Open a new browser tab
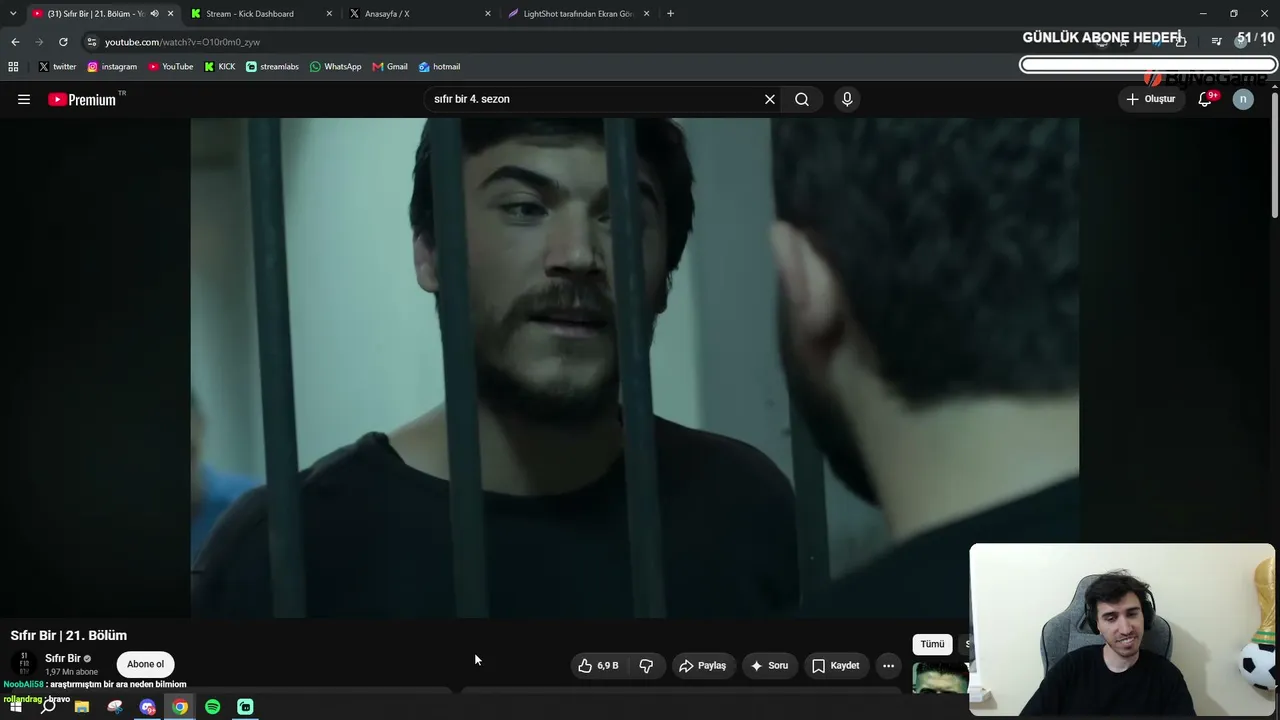Viewport: 1280px width, 720px height. [670, 14]
